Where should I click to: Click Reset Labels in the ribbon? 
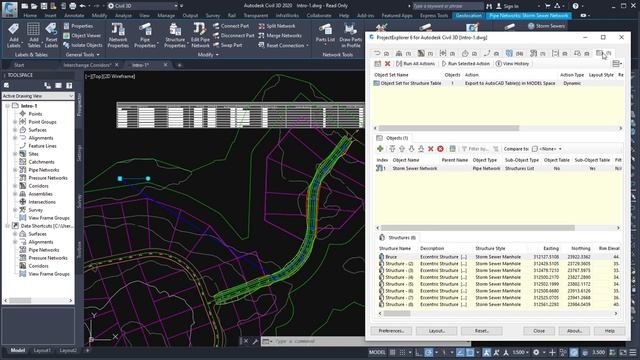tap(51, 36)
